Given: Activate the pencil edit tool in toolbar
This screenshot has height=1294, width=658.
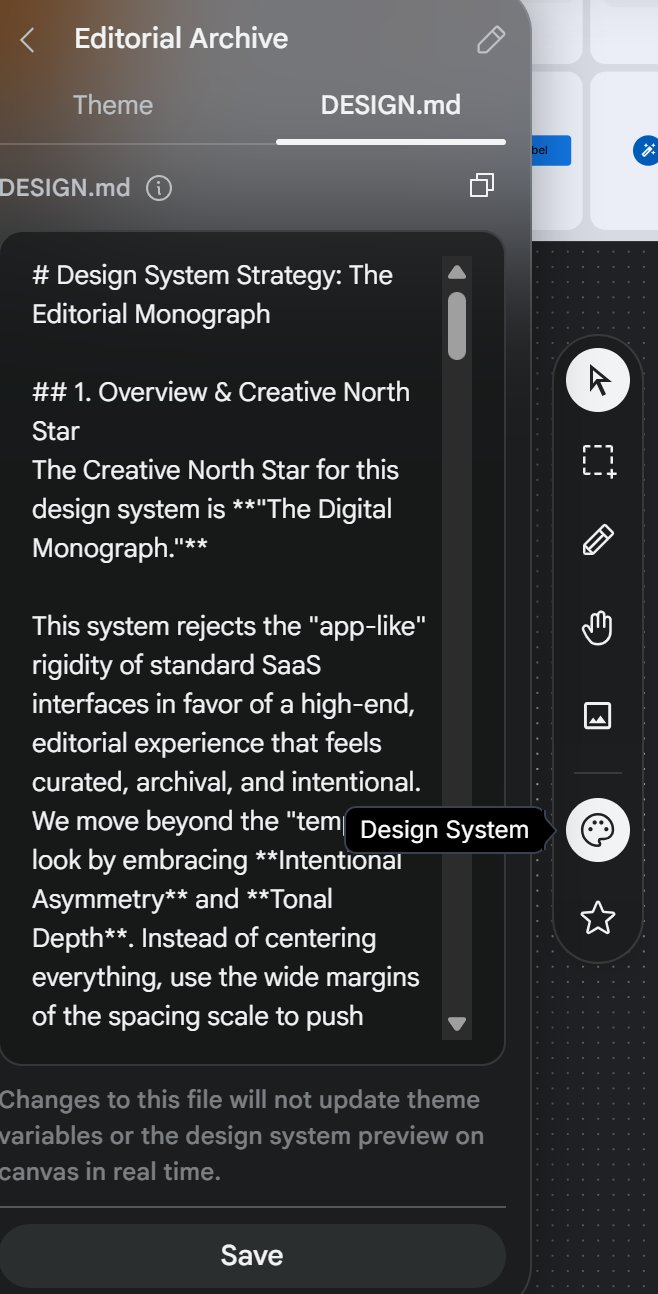Looking at the screenshot, I should (598, 541).
